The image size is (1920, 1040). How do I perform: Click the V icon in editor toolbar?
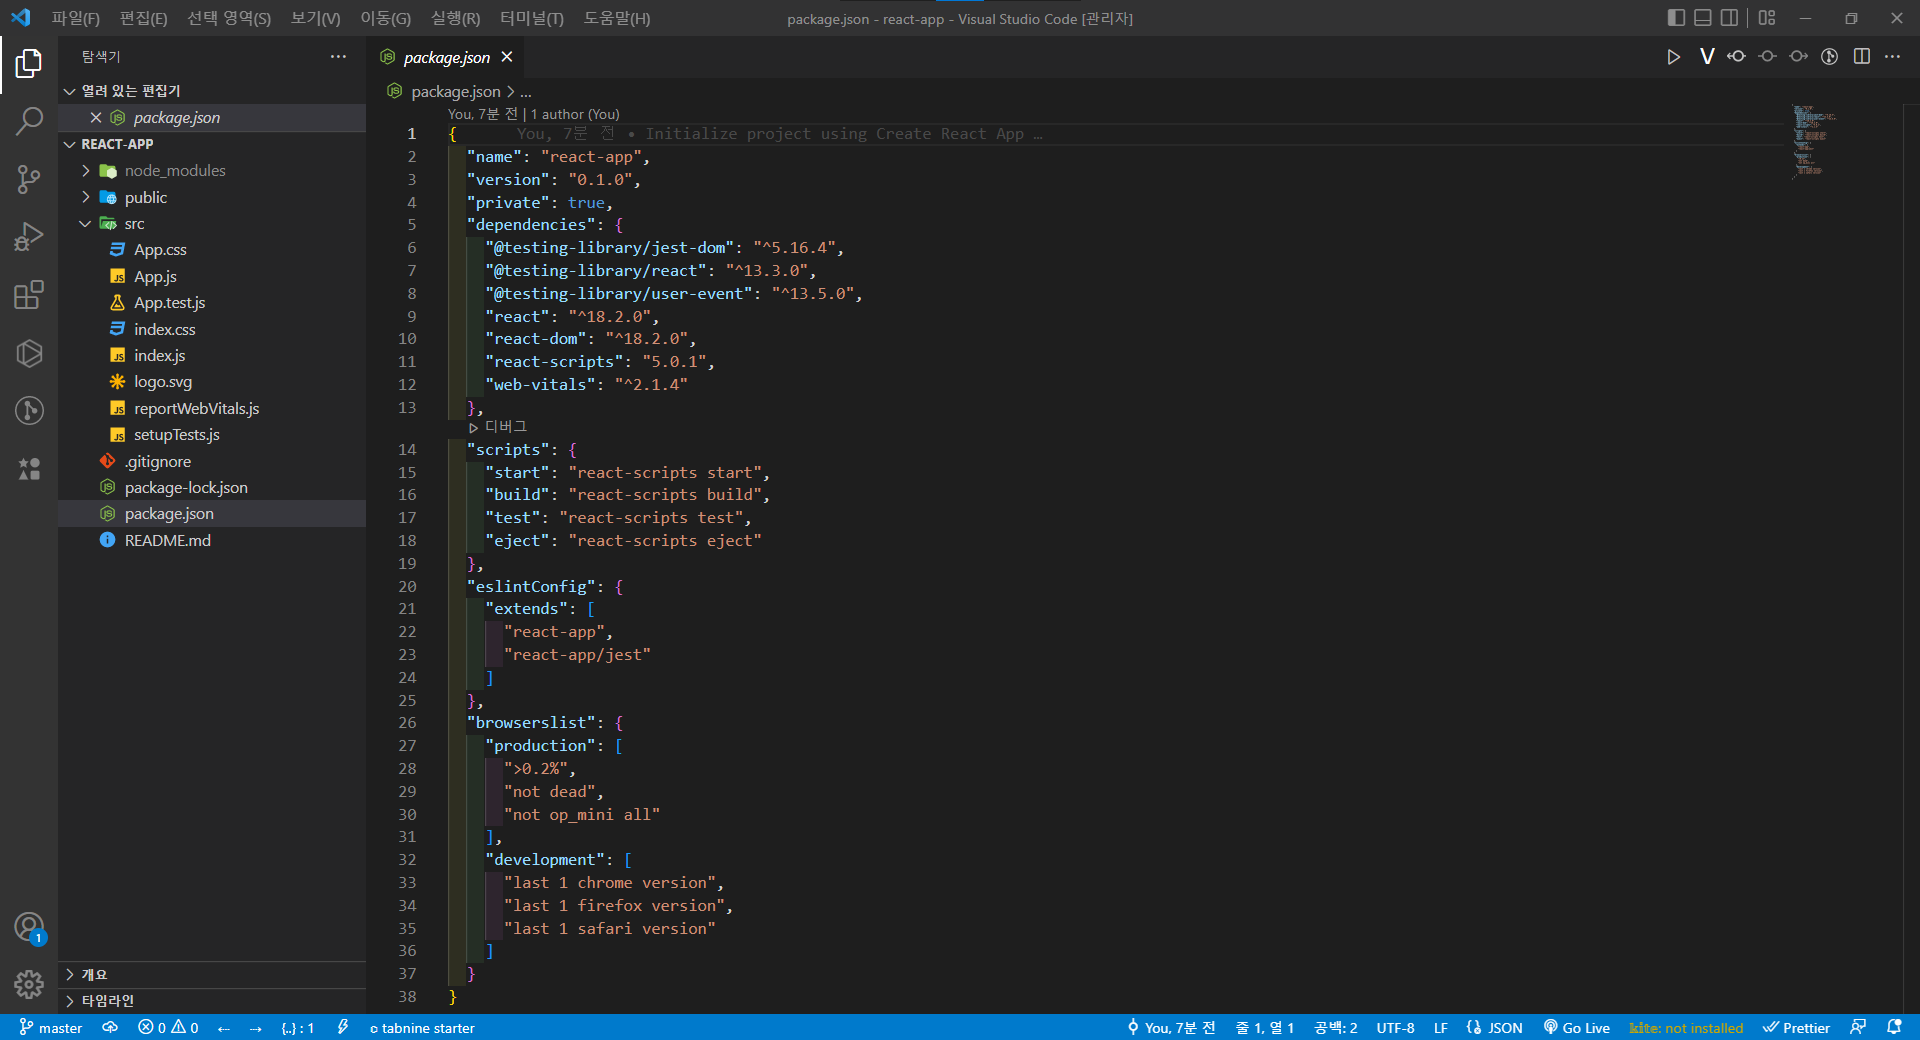point(1706,57)
